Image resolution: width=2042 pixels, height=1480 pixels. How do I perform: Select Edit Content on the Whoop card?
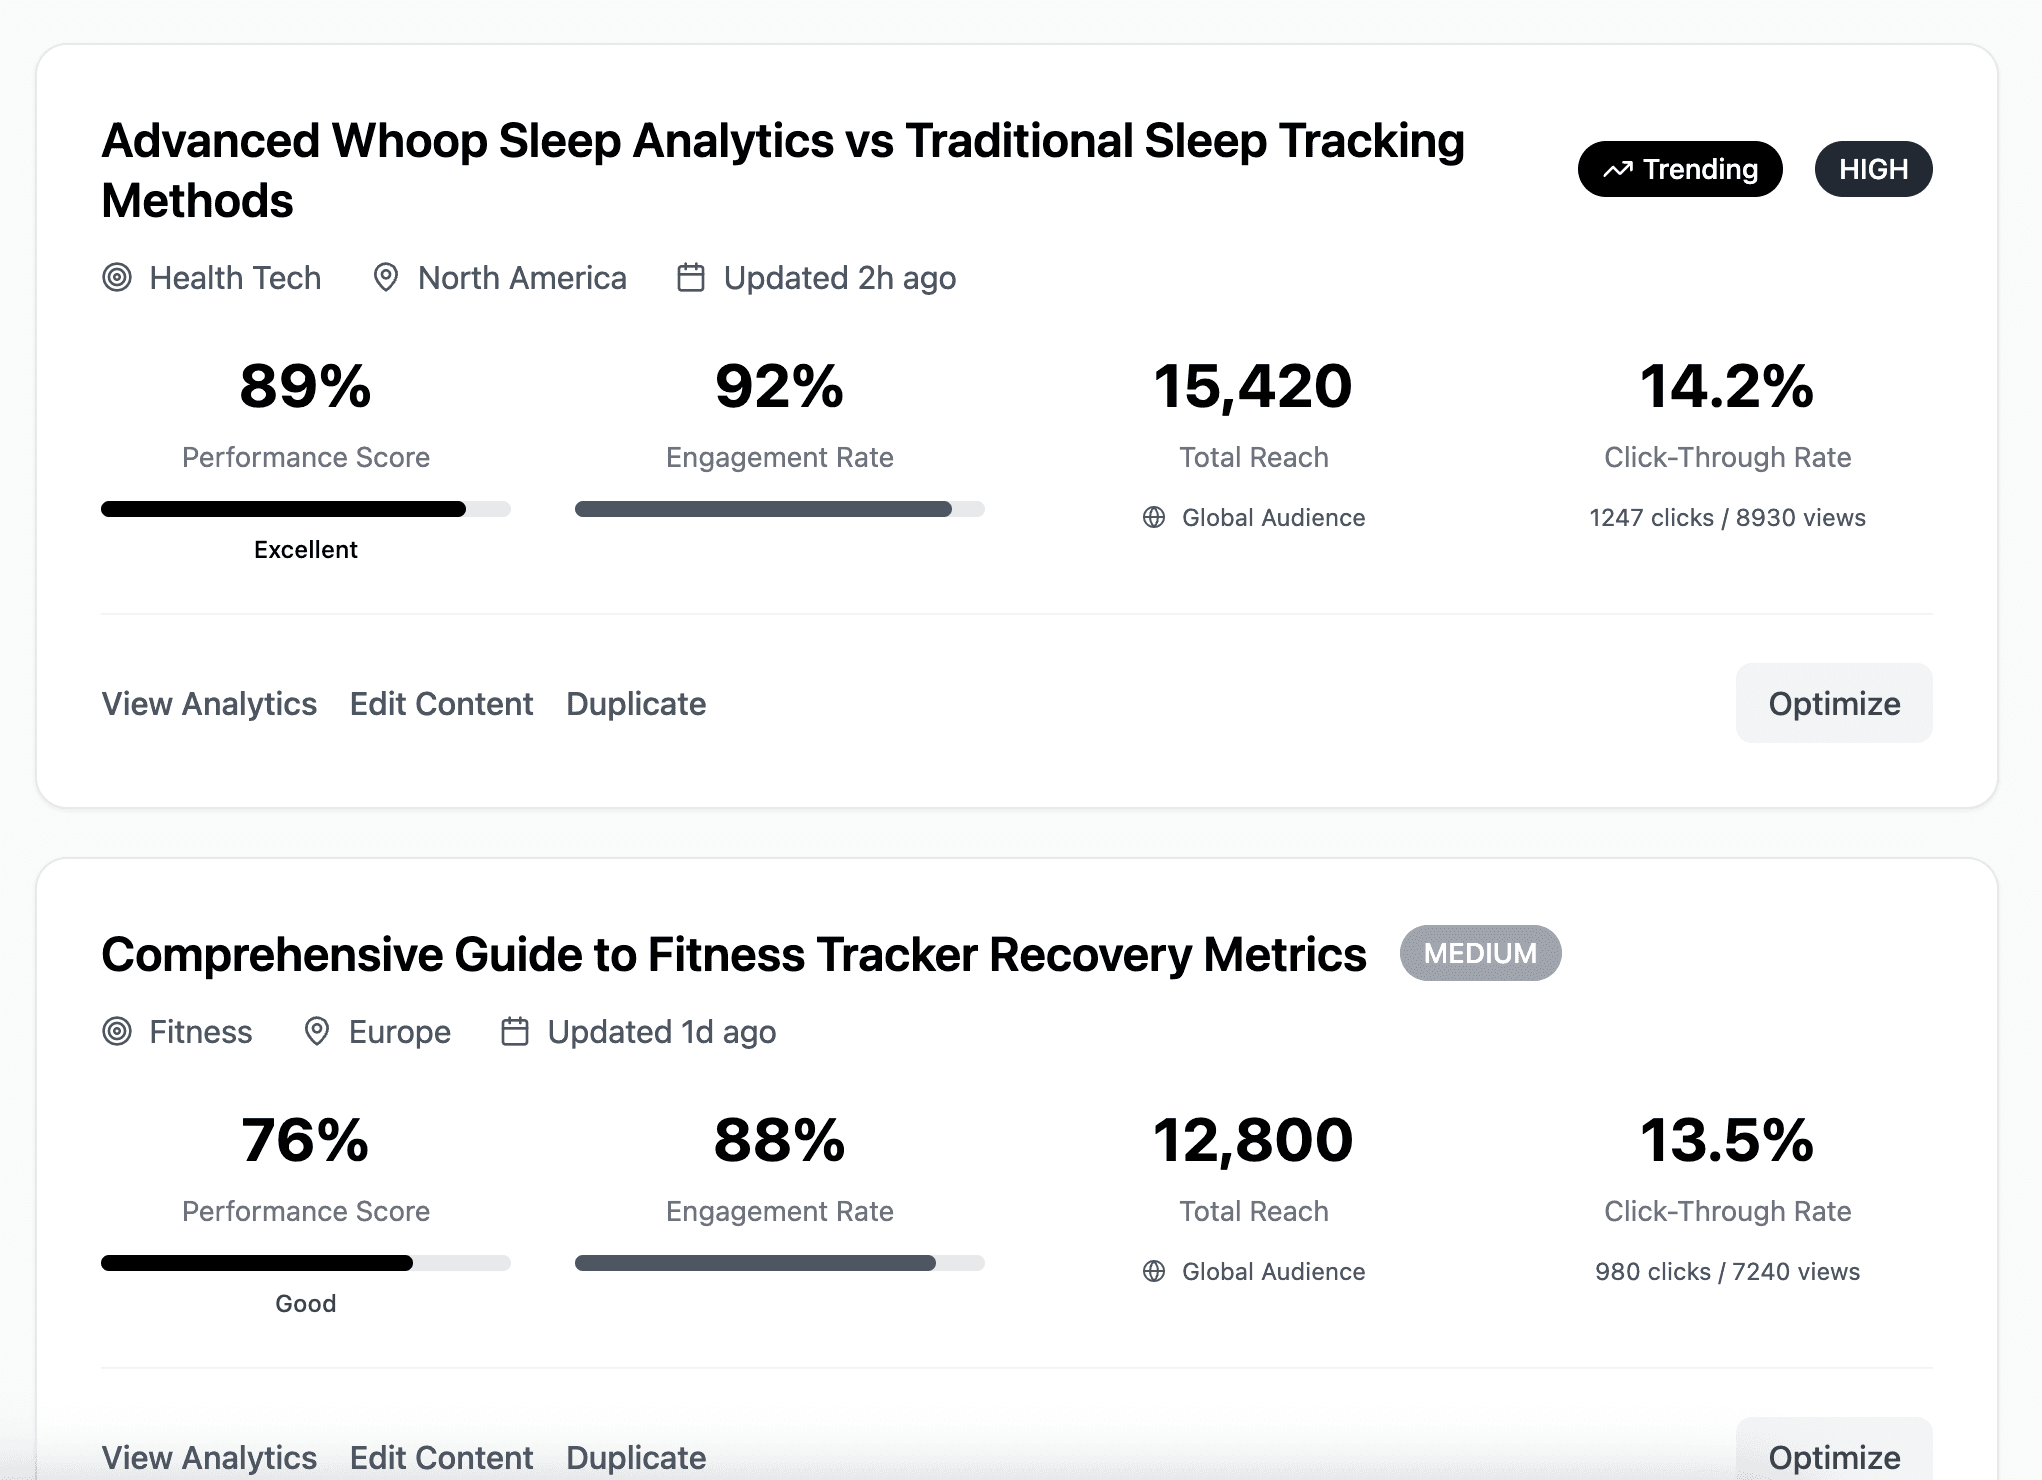point(441,704)
